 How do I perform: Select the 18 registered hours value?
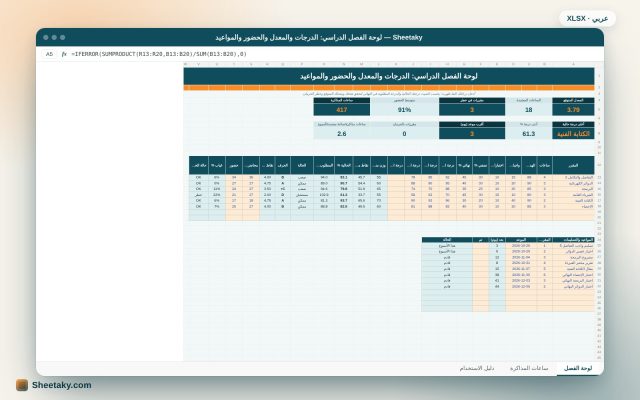(529, 110)
